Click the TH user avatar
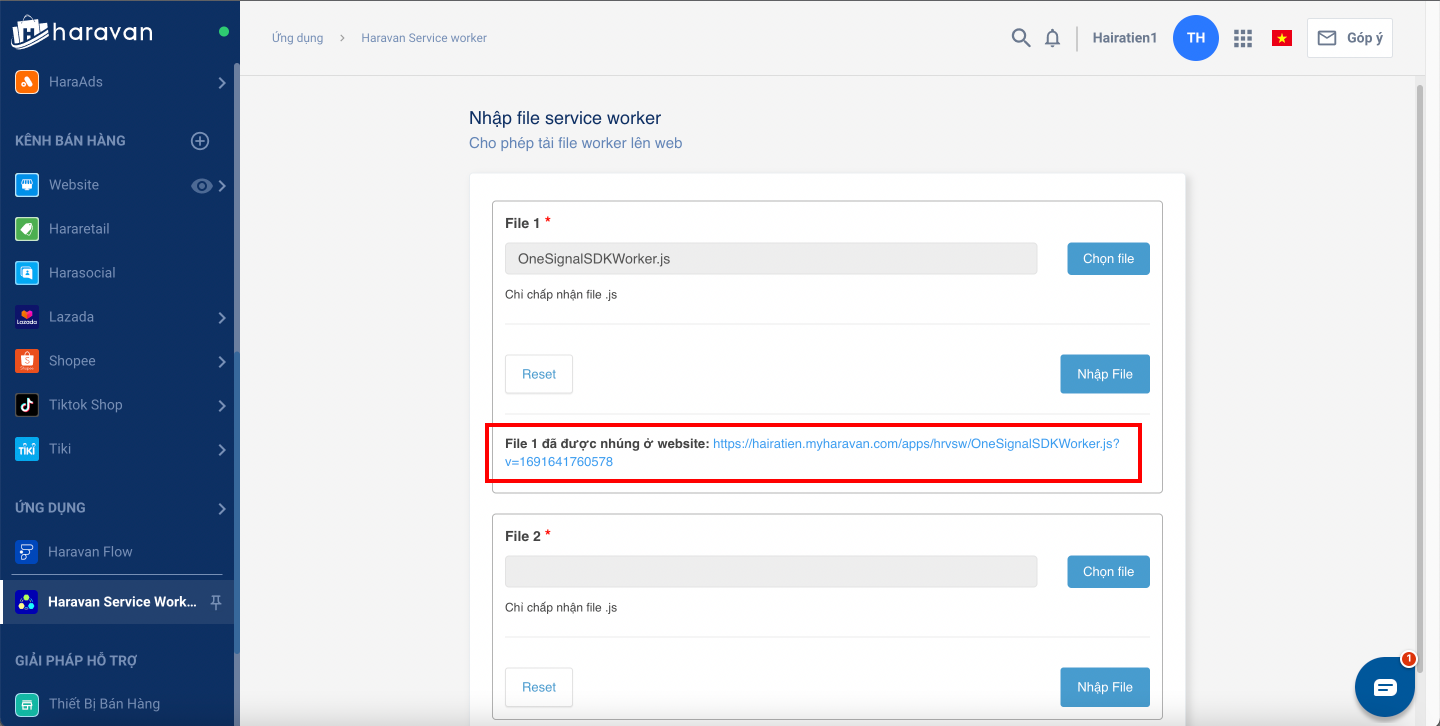The image size is (1440, 726). tap(1195, 38)
